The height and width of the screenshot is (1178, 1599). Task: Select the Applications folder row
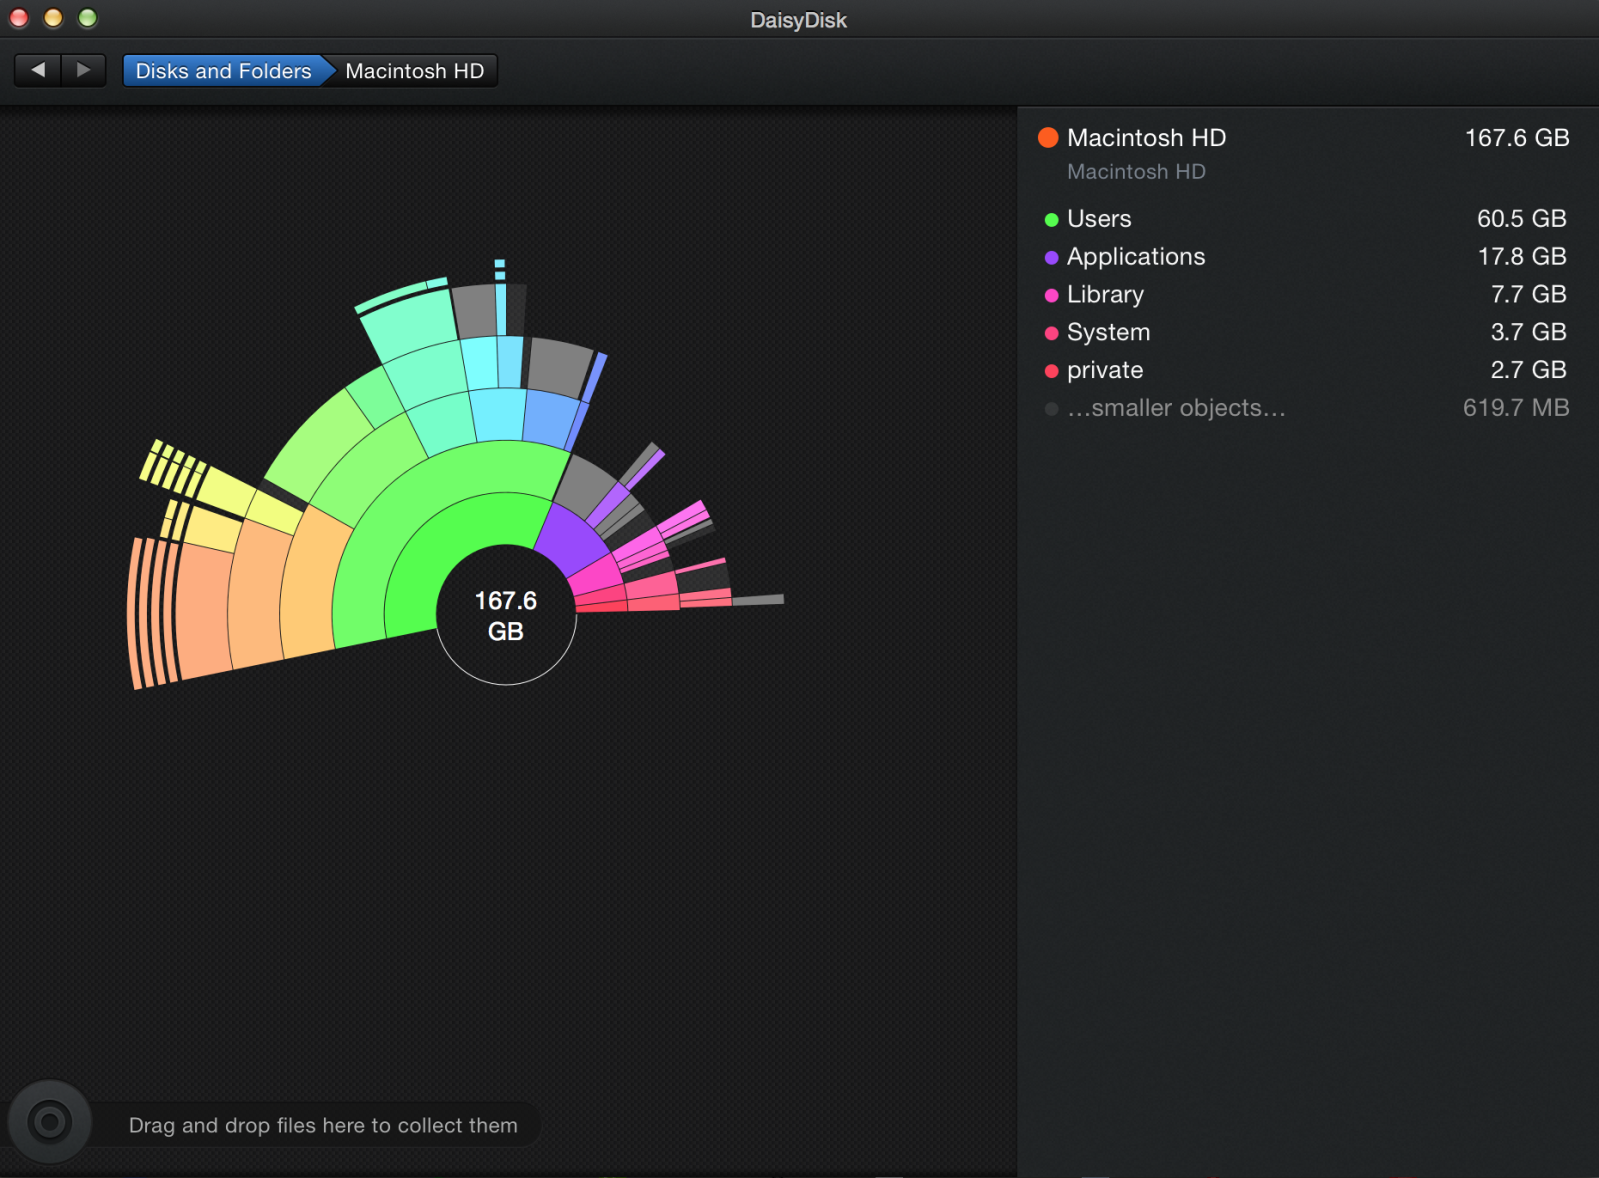[1306, 257]
